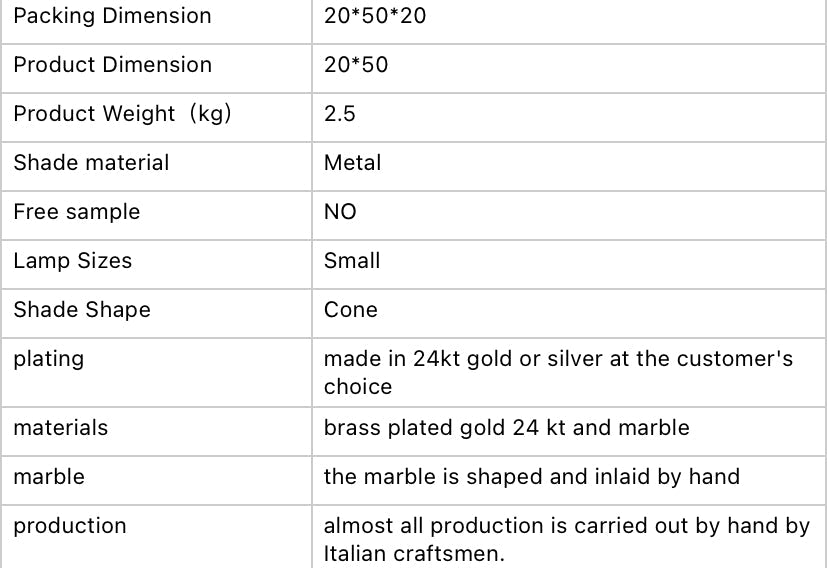The height and width of the screenshot is (568, 828).
Task: Select the materials label cell
Action: tap(60, 428)
